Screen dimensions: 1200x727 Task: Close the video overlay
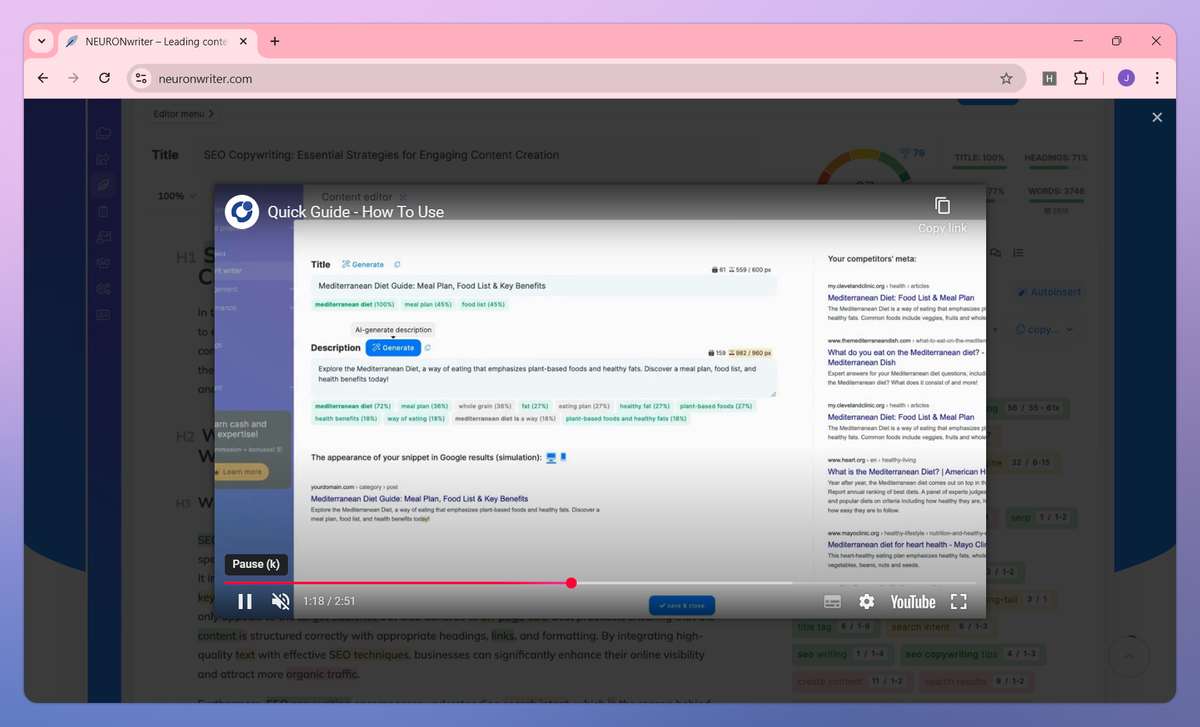coord(1157,117)
